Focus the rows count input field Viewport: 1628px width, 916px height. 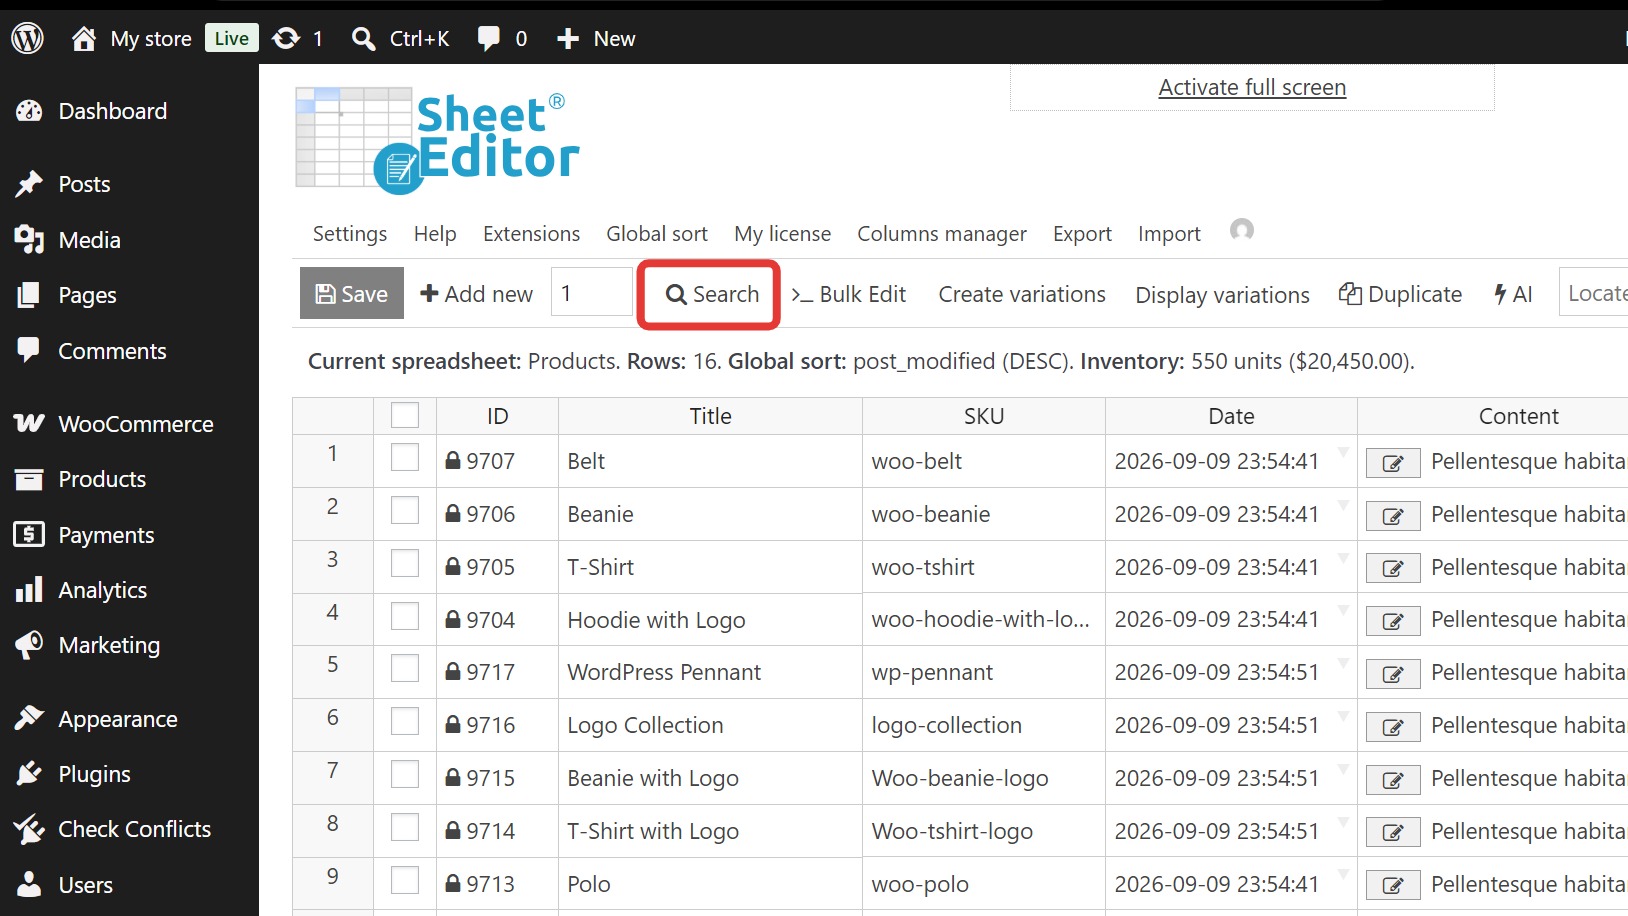tap(591, 292)
